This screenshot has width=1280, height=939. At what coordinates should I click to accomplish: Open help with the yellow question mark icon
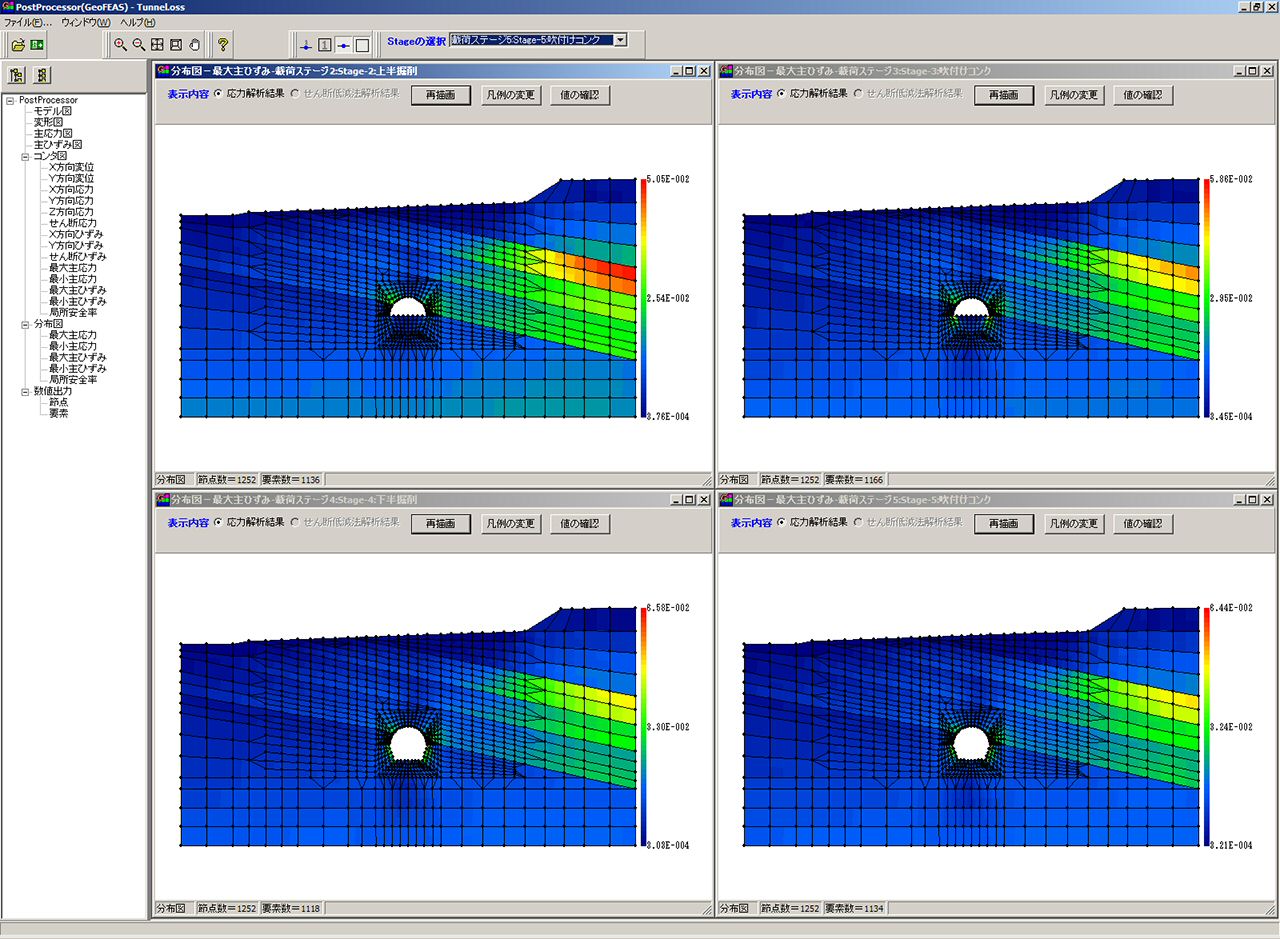tap(223, 44)
